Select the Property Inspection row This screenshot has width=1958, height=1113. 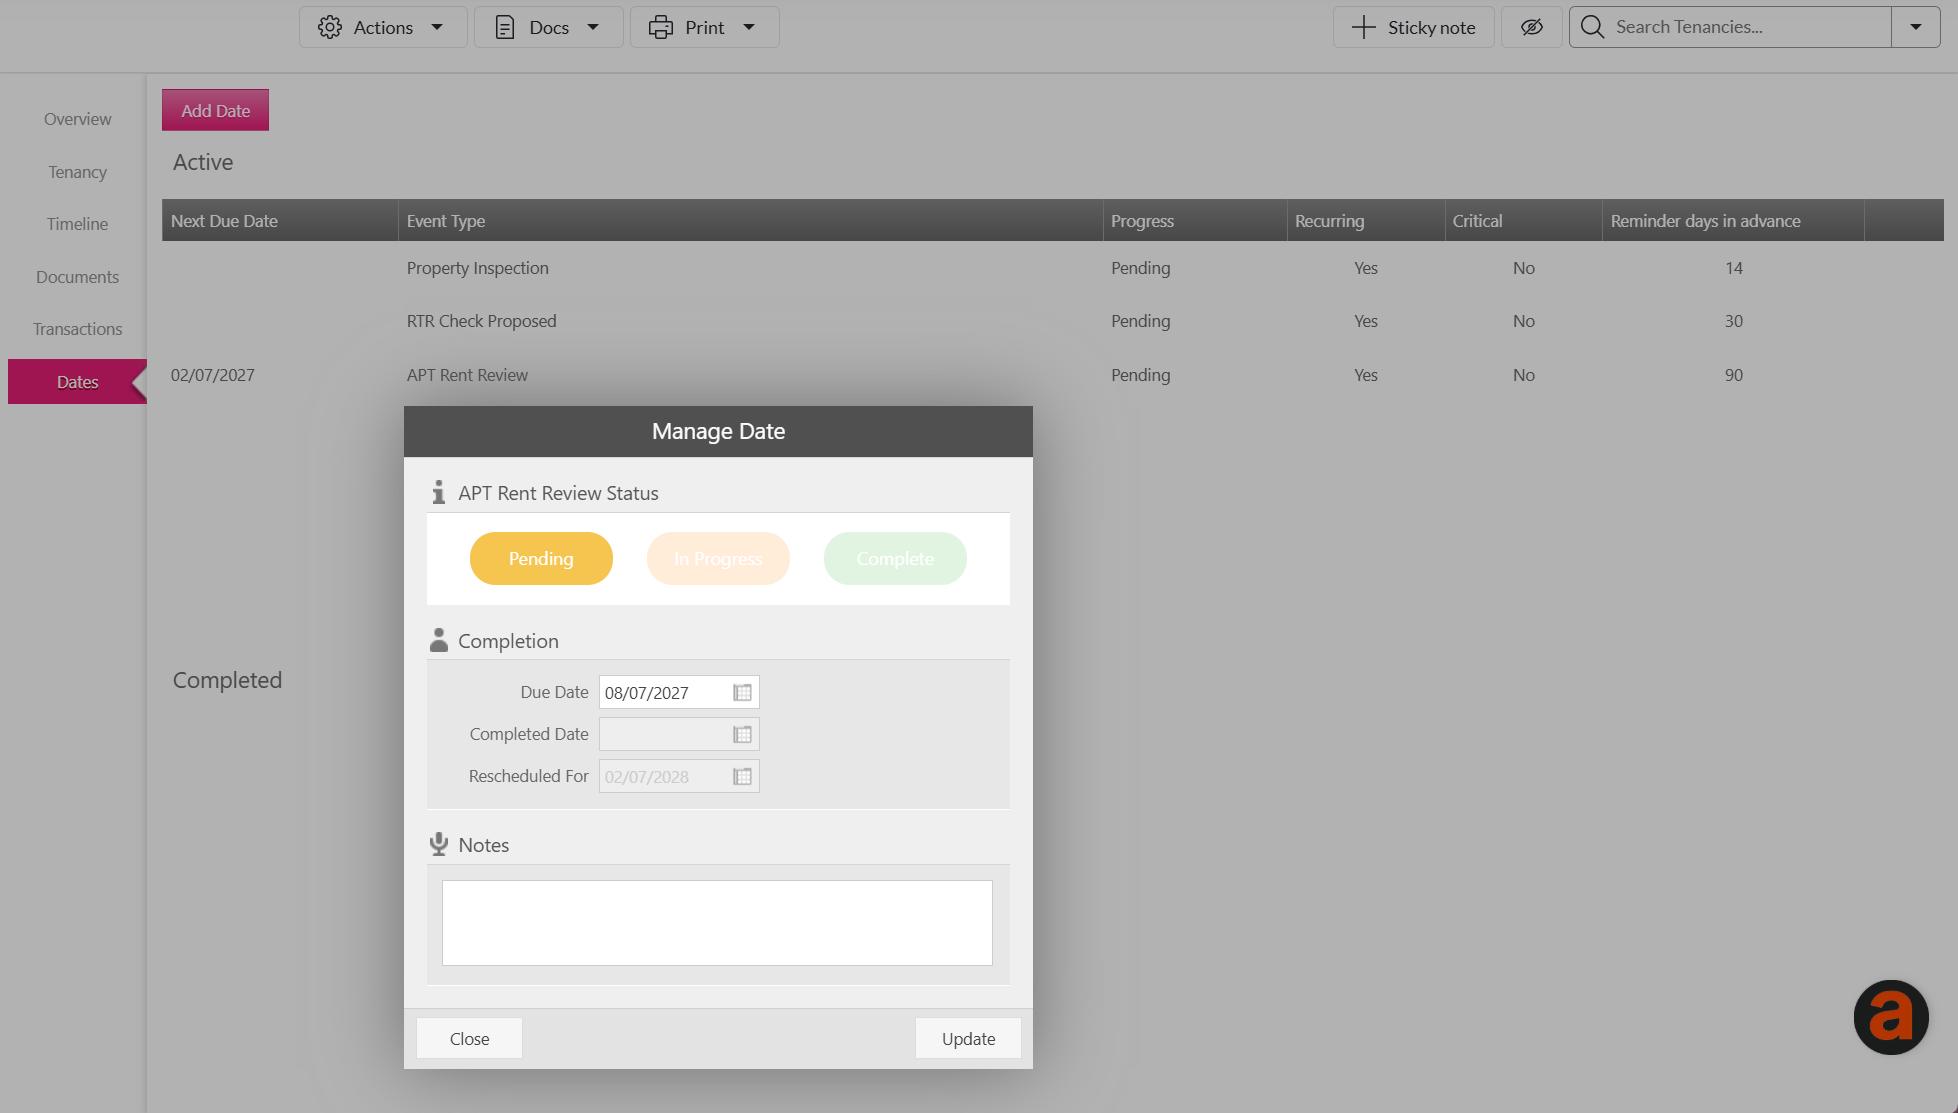point(1052,268)
